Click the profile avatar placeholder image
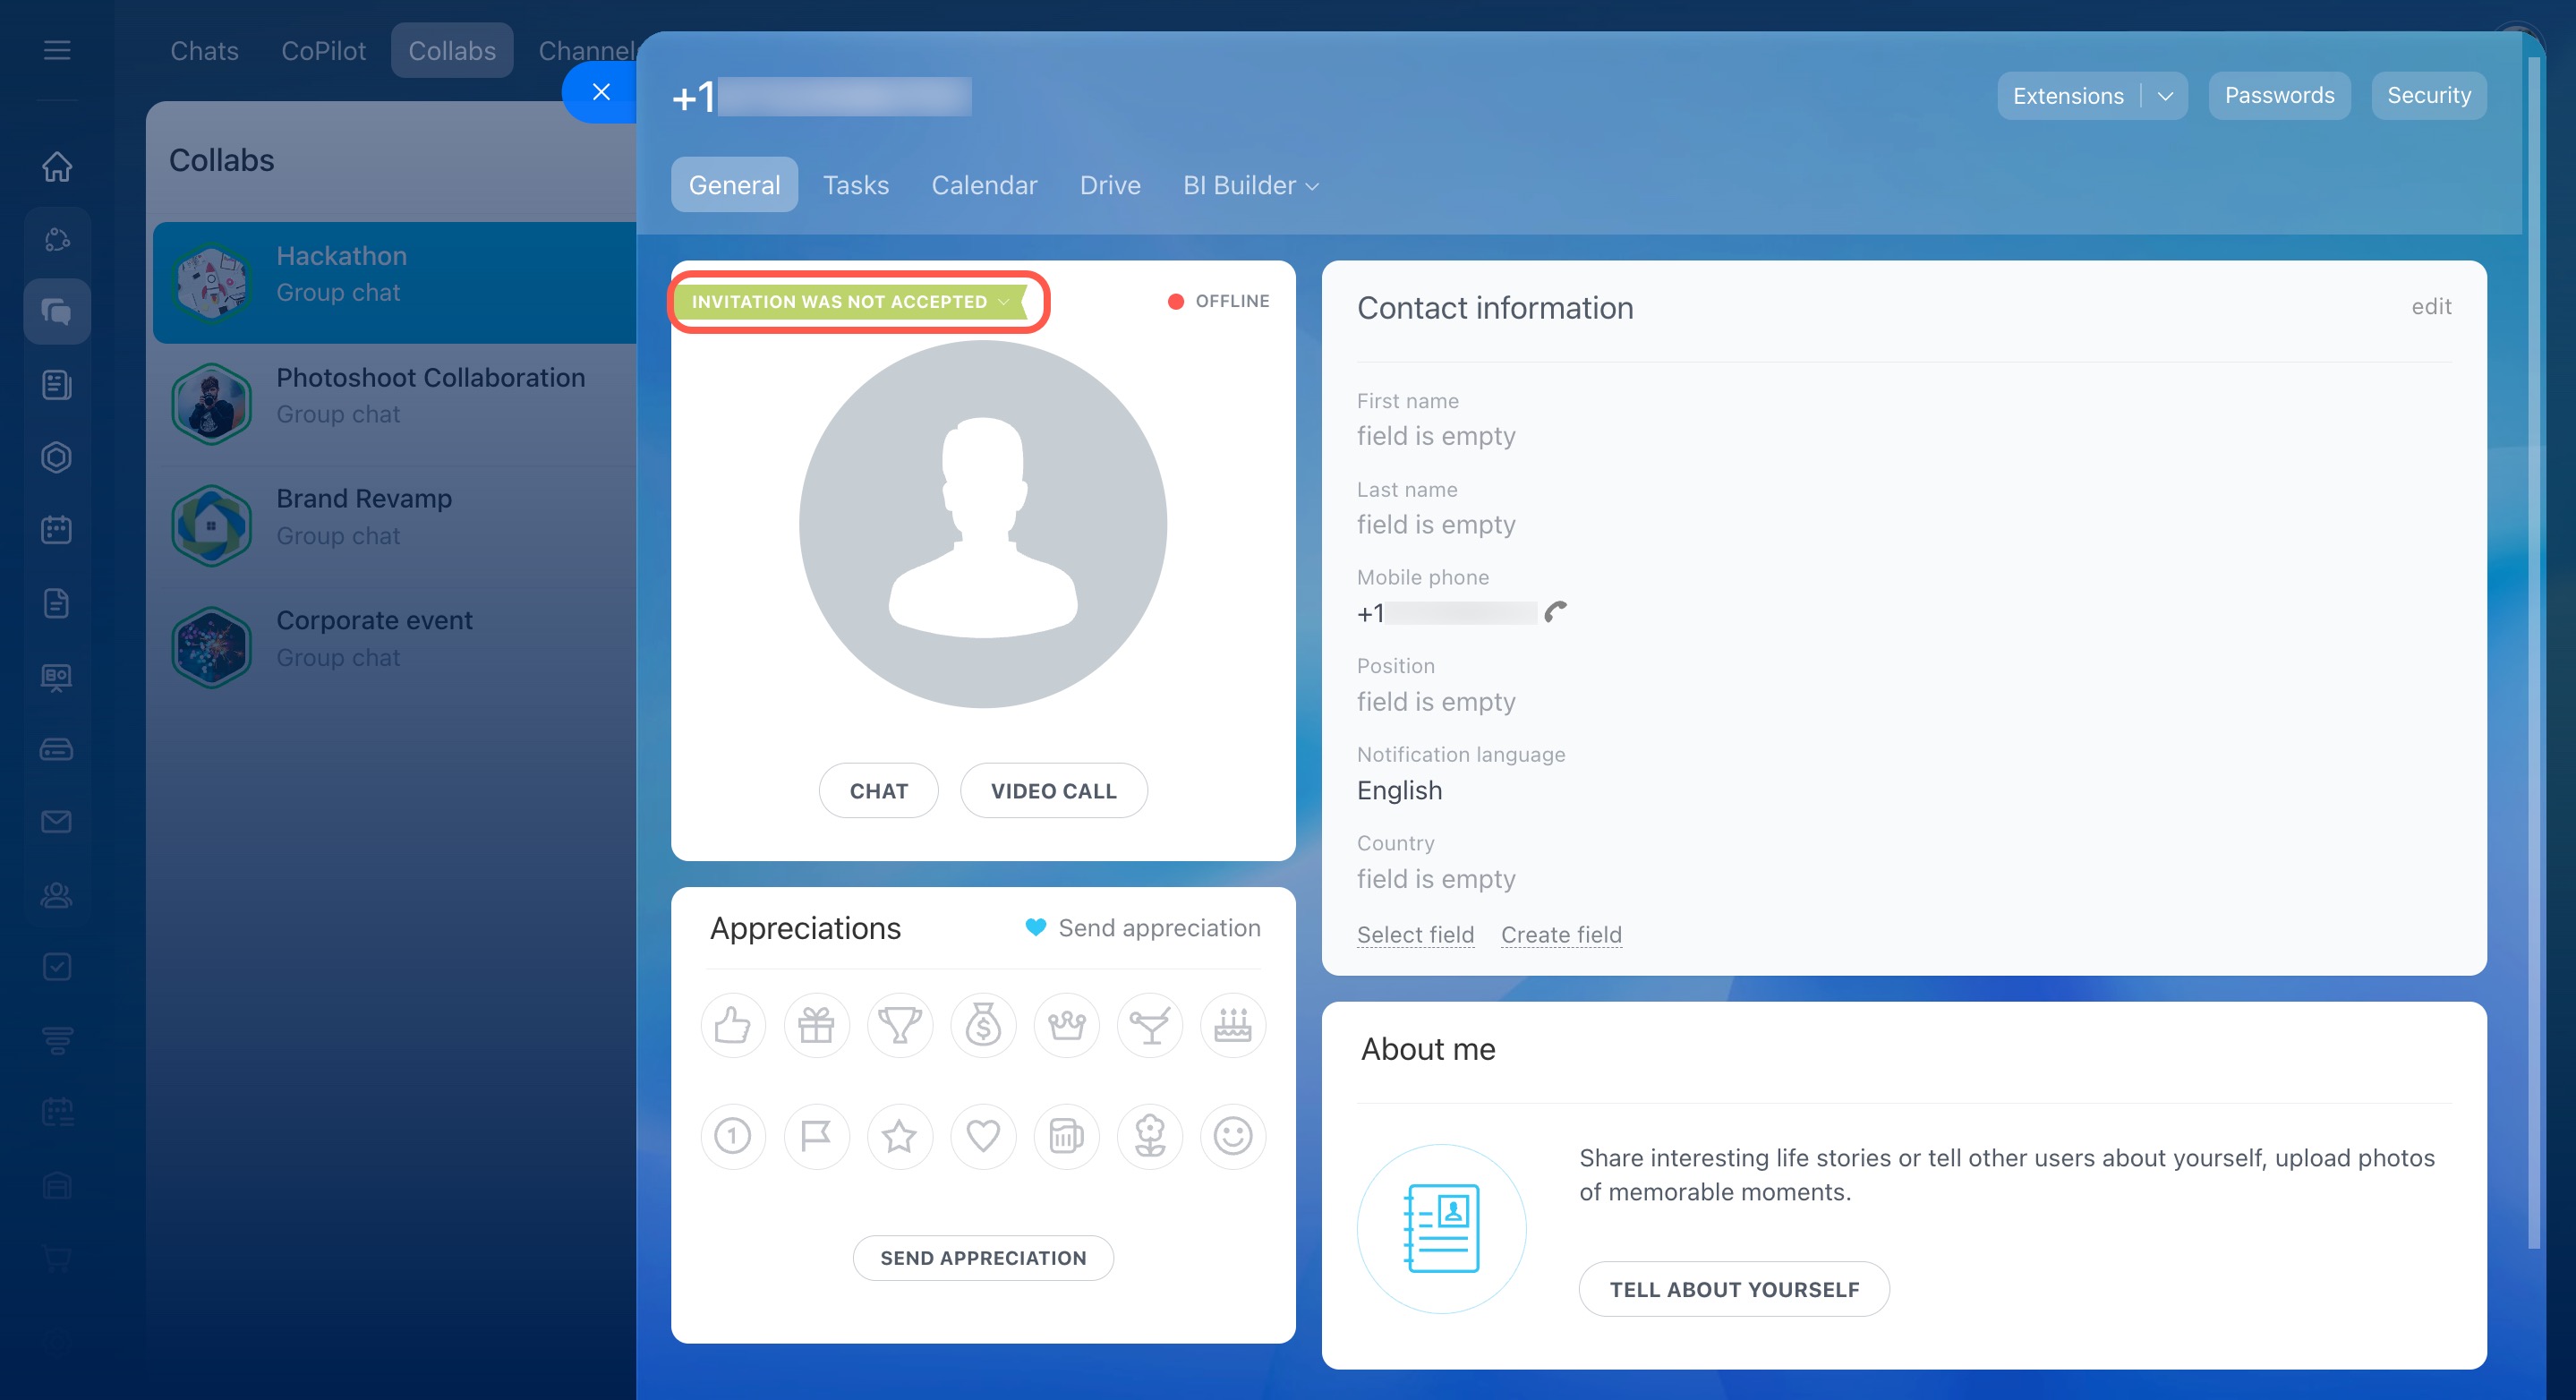This screenshot has width=2576, height=1400. pos(982,524)
